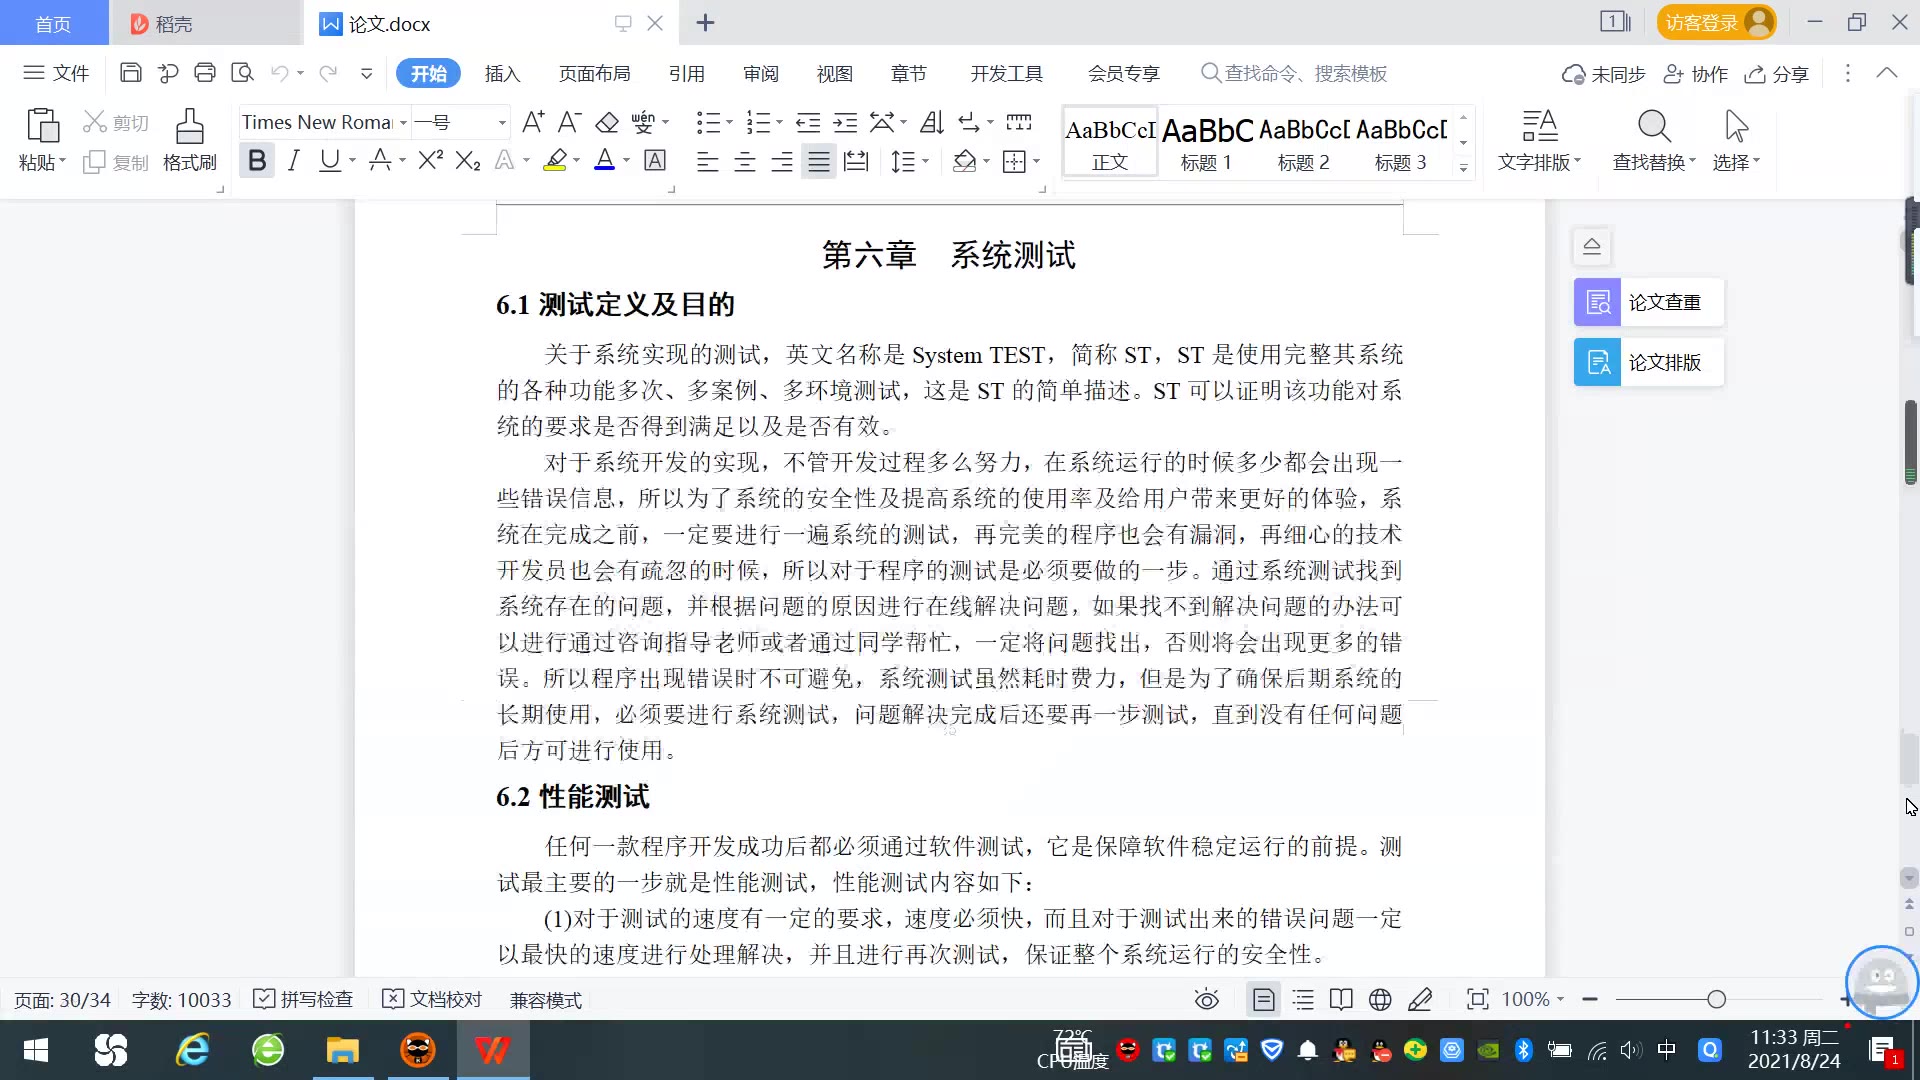Toggle page view mode in status bar
The height and width of the screenshot is (1080, 1920).
click(1263, 999)
